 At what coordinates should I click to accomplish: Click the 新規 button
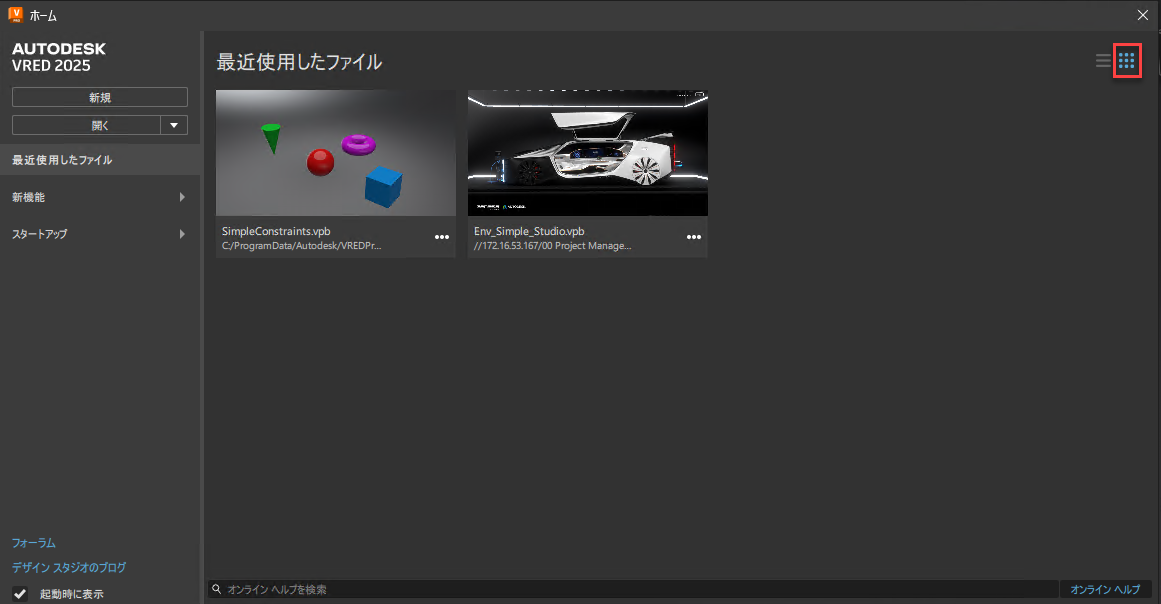(x=99, y=96)
